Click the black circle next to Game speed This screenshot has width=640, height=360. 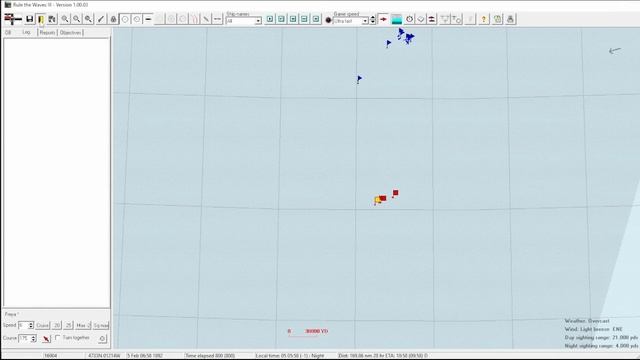point(328,20)
